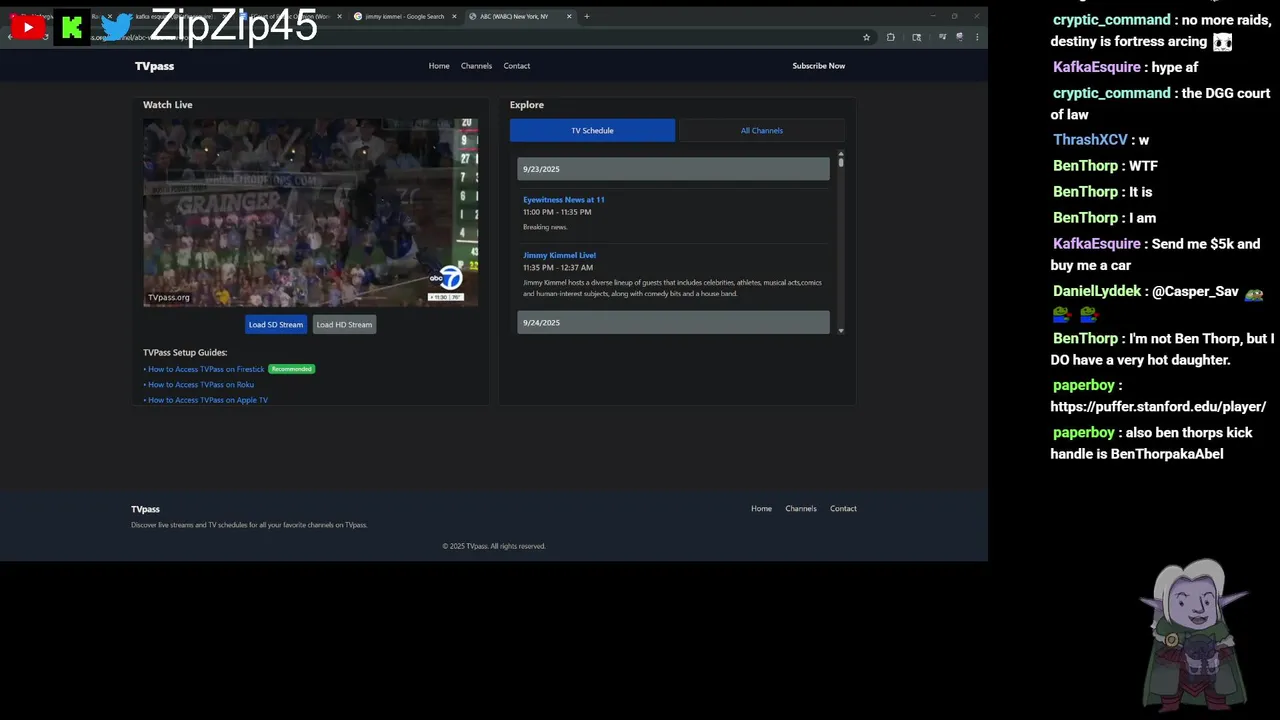Open Home in top navigation
This screenshot has width=1280, height=720.
click(x=439, y=66)
